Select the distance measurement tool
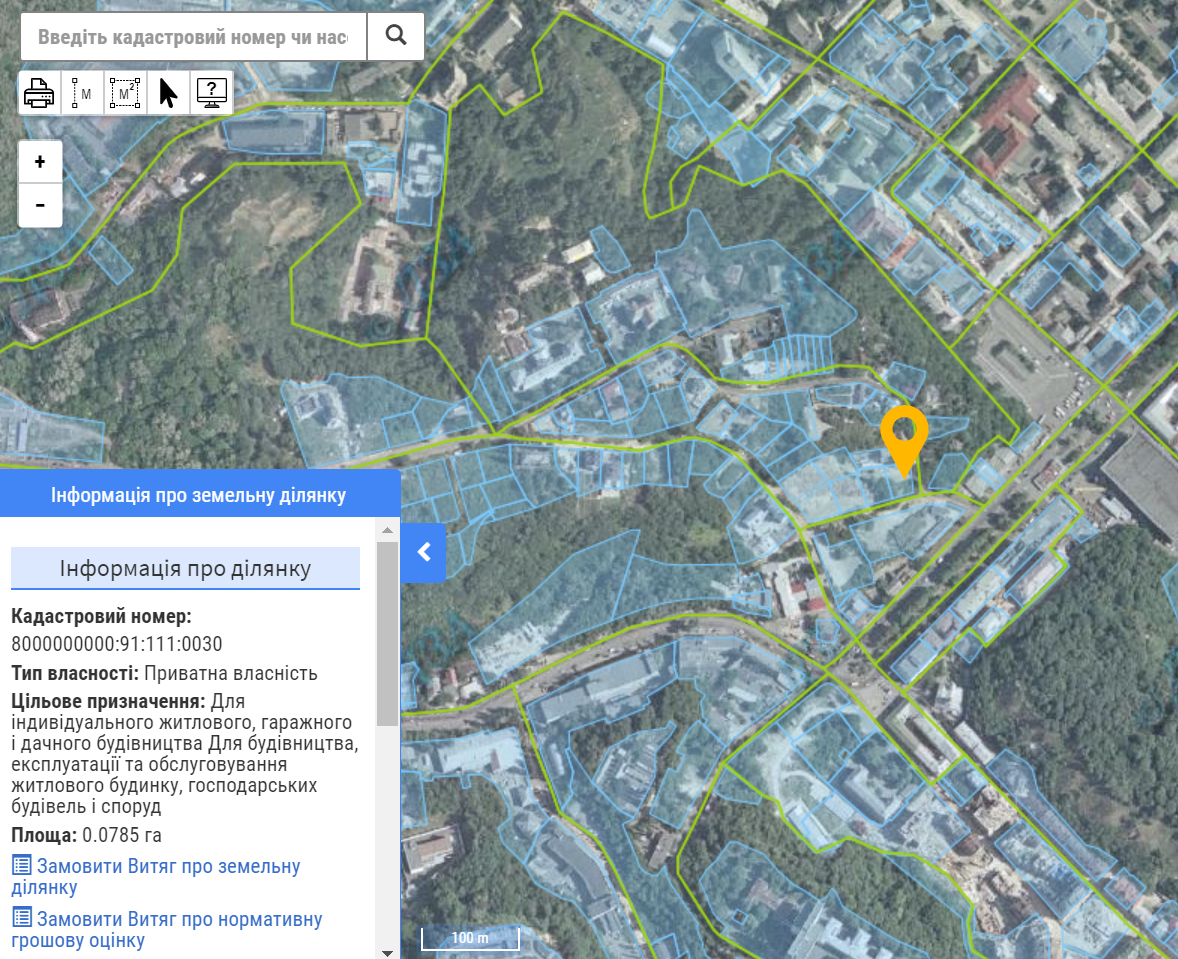This screenshot has width=1178, height=959. click(x=82, y=93)
